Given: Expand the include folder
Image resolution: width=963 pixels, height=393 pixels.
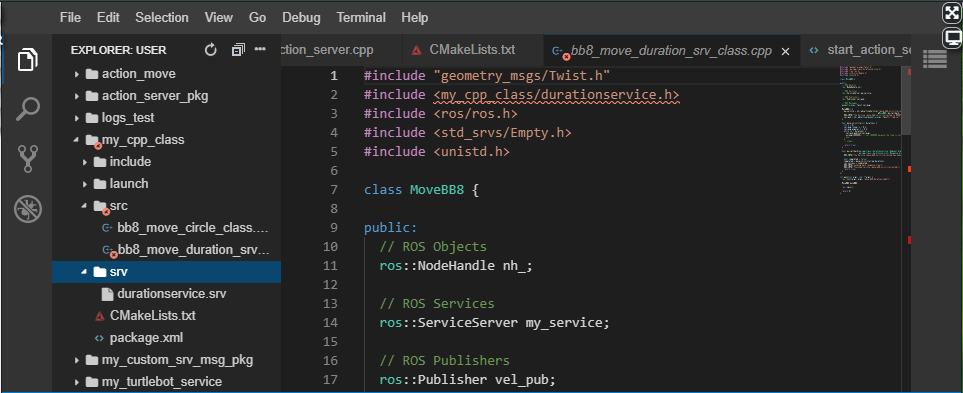Looking at the screenshot, I should [x=85, y=162].
